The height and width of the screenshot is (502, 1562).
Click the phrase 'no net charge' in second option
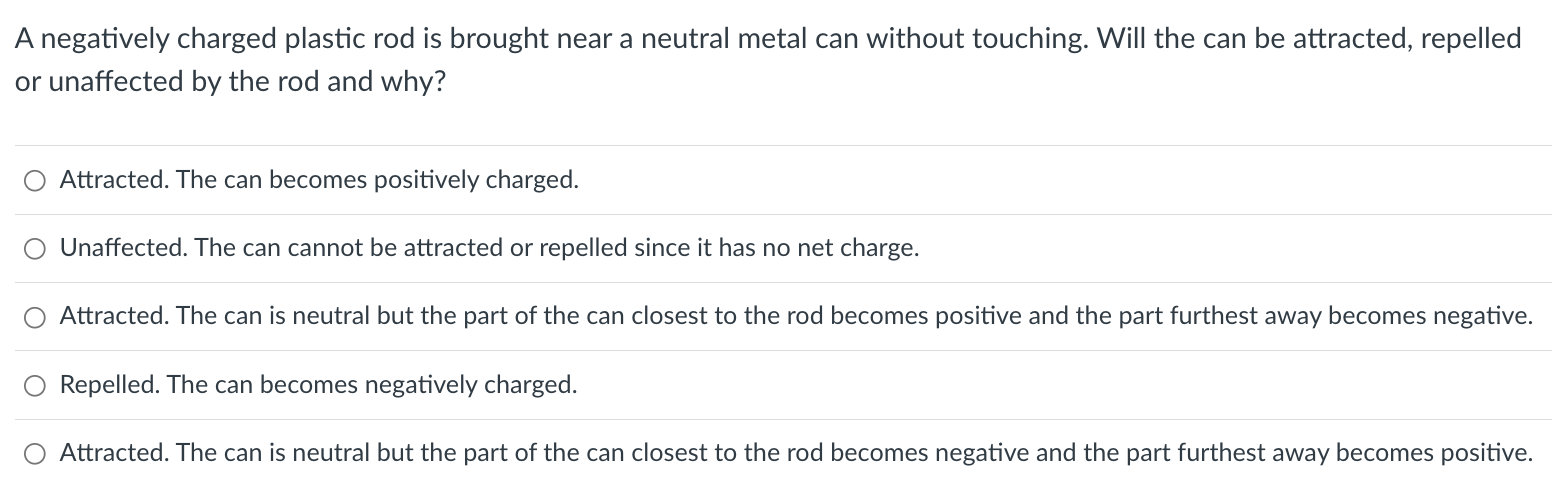point(843,248)
